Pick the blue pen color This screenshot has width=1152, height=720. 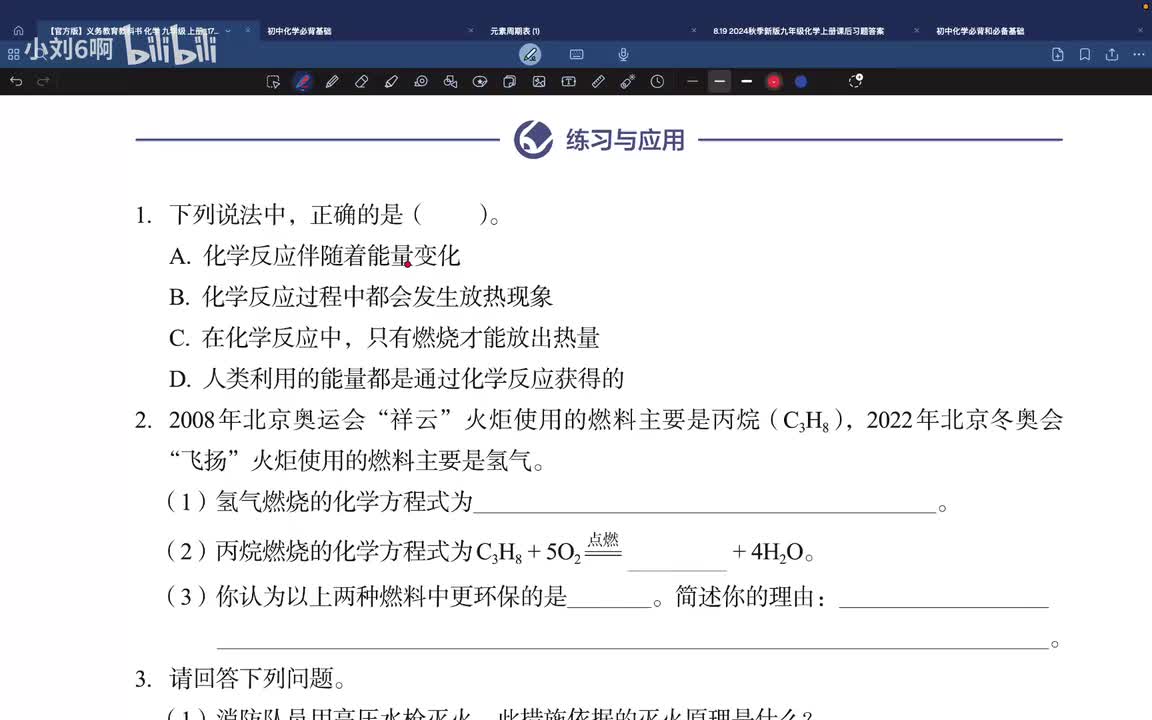pos(801,82)
